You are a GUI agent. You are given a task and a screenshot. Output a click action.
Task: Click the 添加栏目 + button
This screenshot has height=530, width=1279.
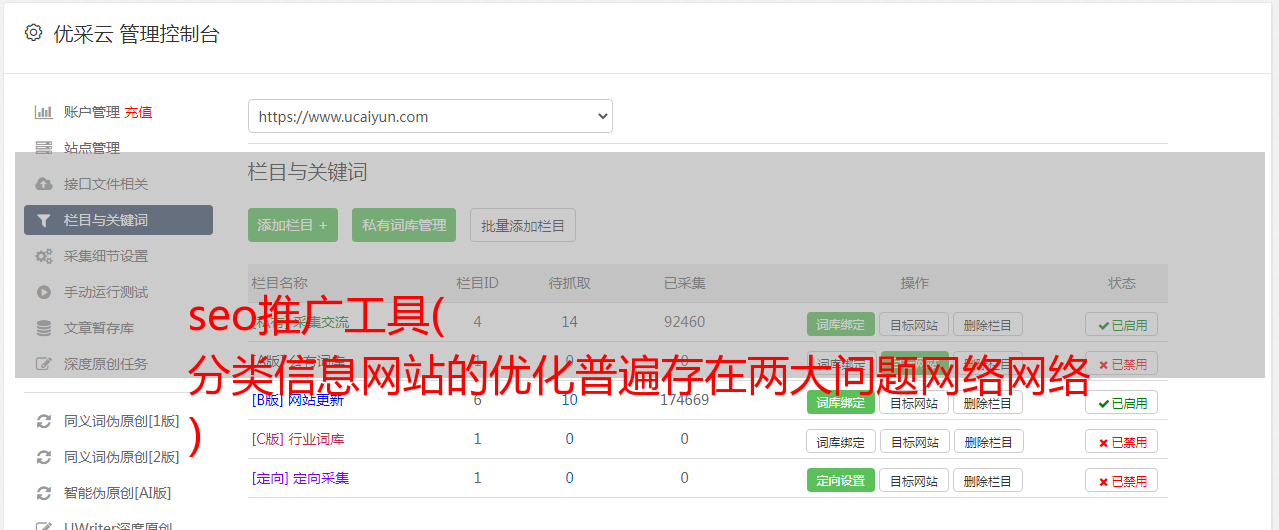point(293,225)
